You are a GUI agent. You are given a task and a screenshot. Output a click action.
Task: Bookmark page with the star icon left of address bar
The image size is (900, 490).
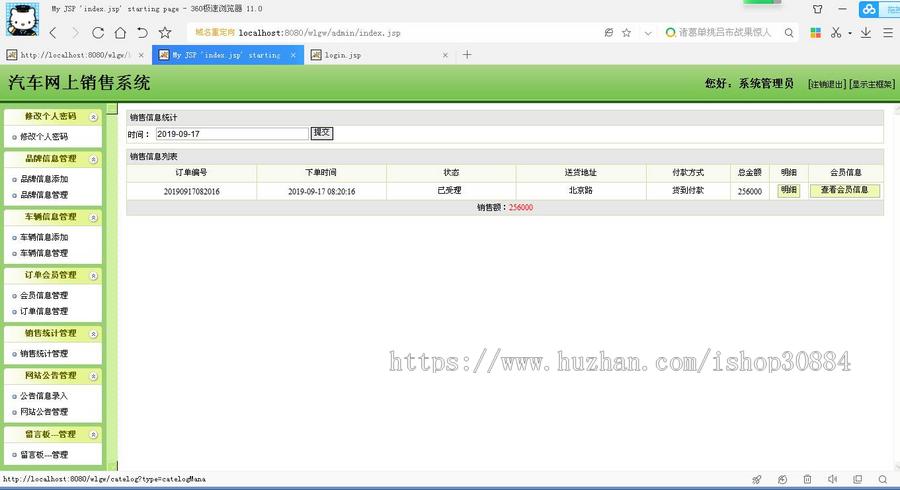coord(165,32)
